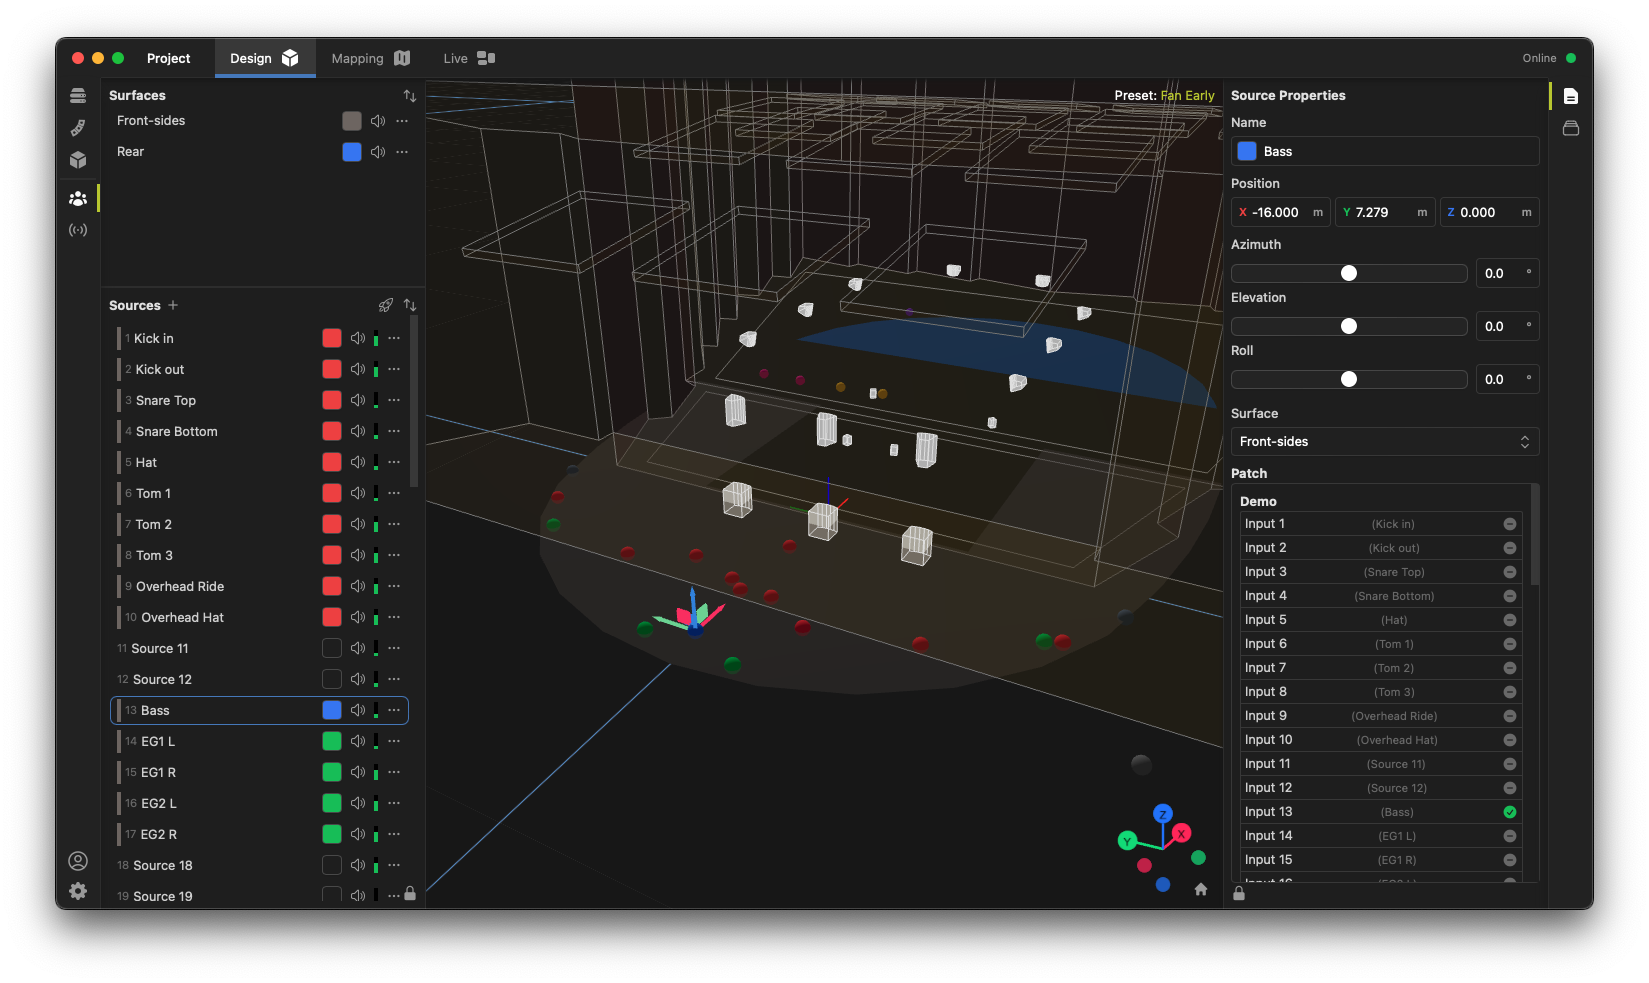This screenshot has height=983, width=1649.
Task: Mute the Rear surface speaker
Action: [377, 152]
